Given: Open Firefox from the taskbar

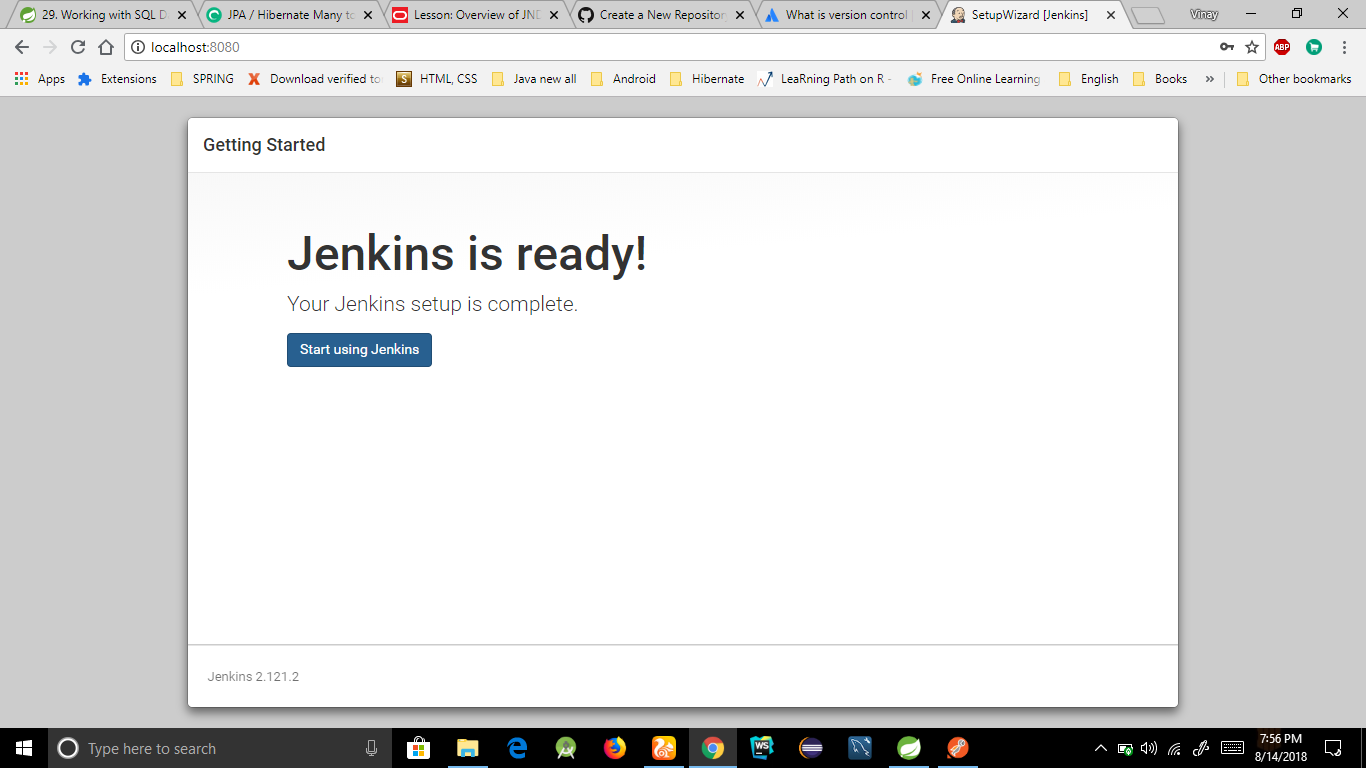Looking at the screenshot, I should click(614, 748).
